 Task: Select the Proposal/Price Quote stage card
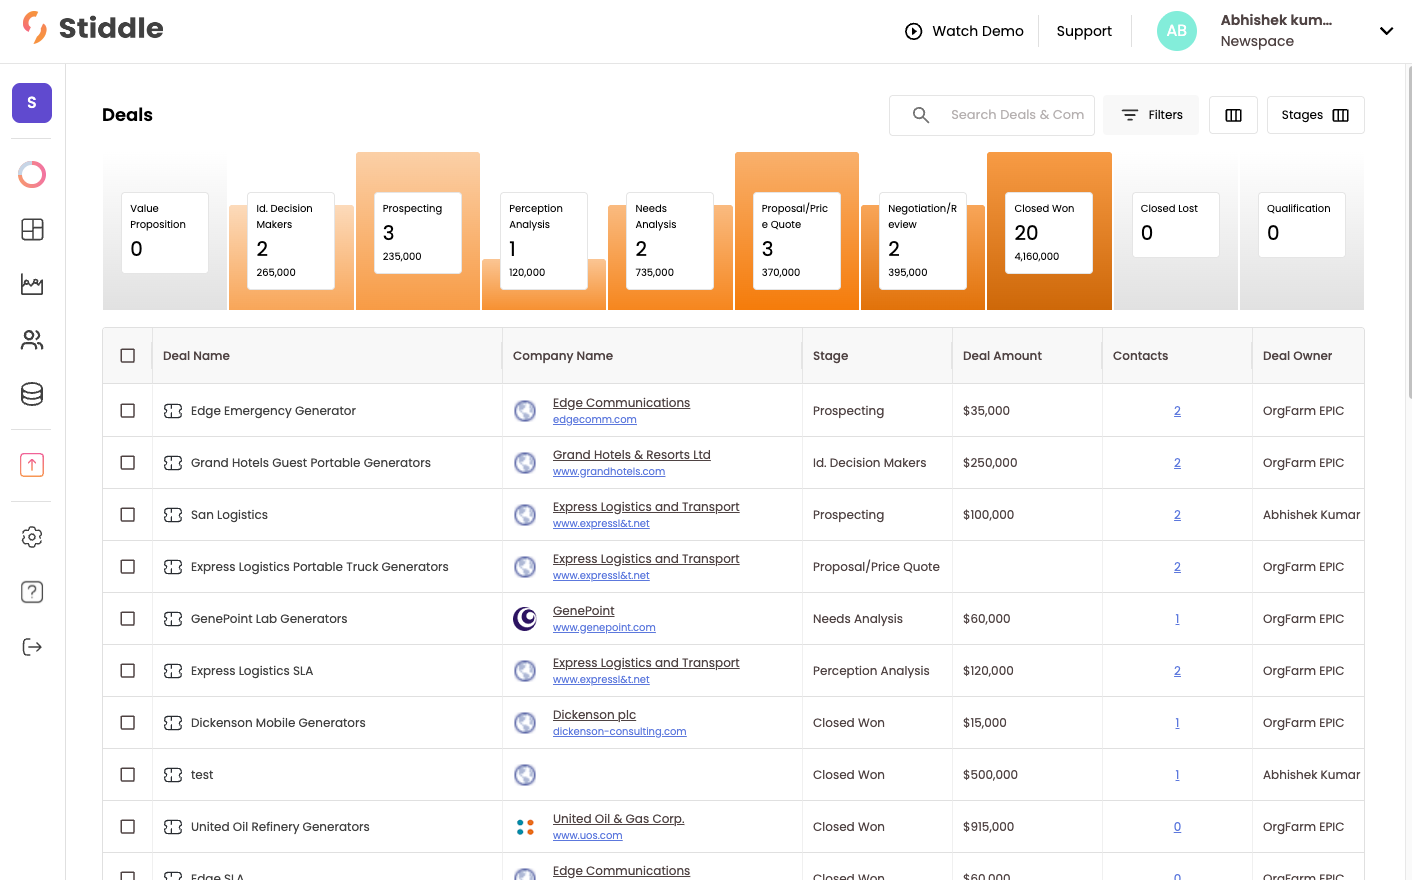coord(797,241)
